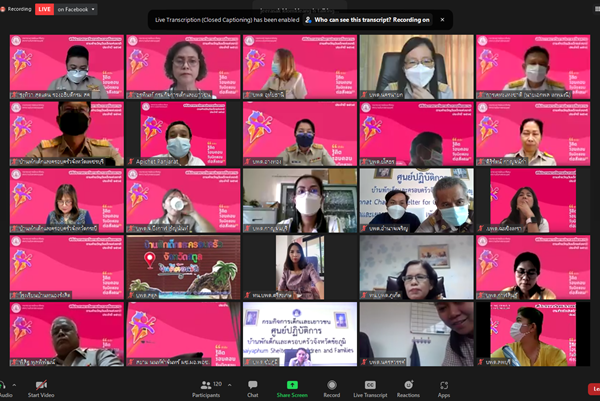Start your video camera
The height and width of the screenshot is (401, 600).
(x=41, y=389)
